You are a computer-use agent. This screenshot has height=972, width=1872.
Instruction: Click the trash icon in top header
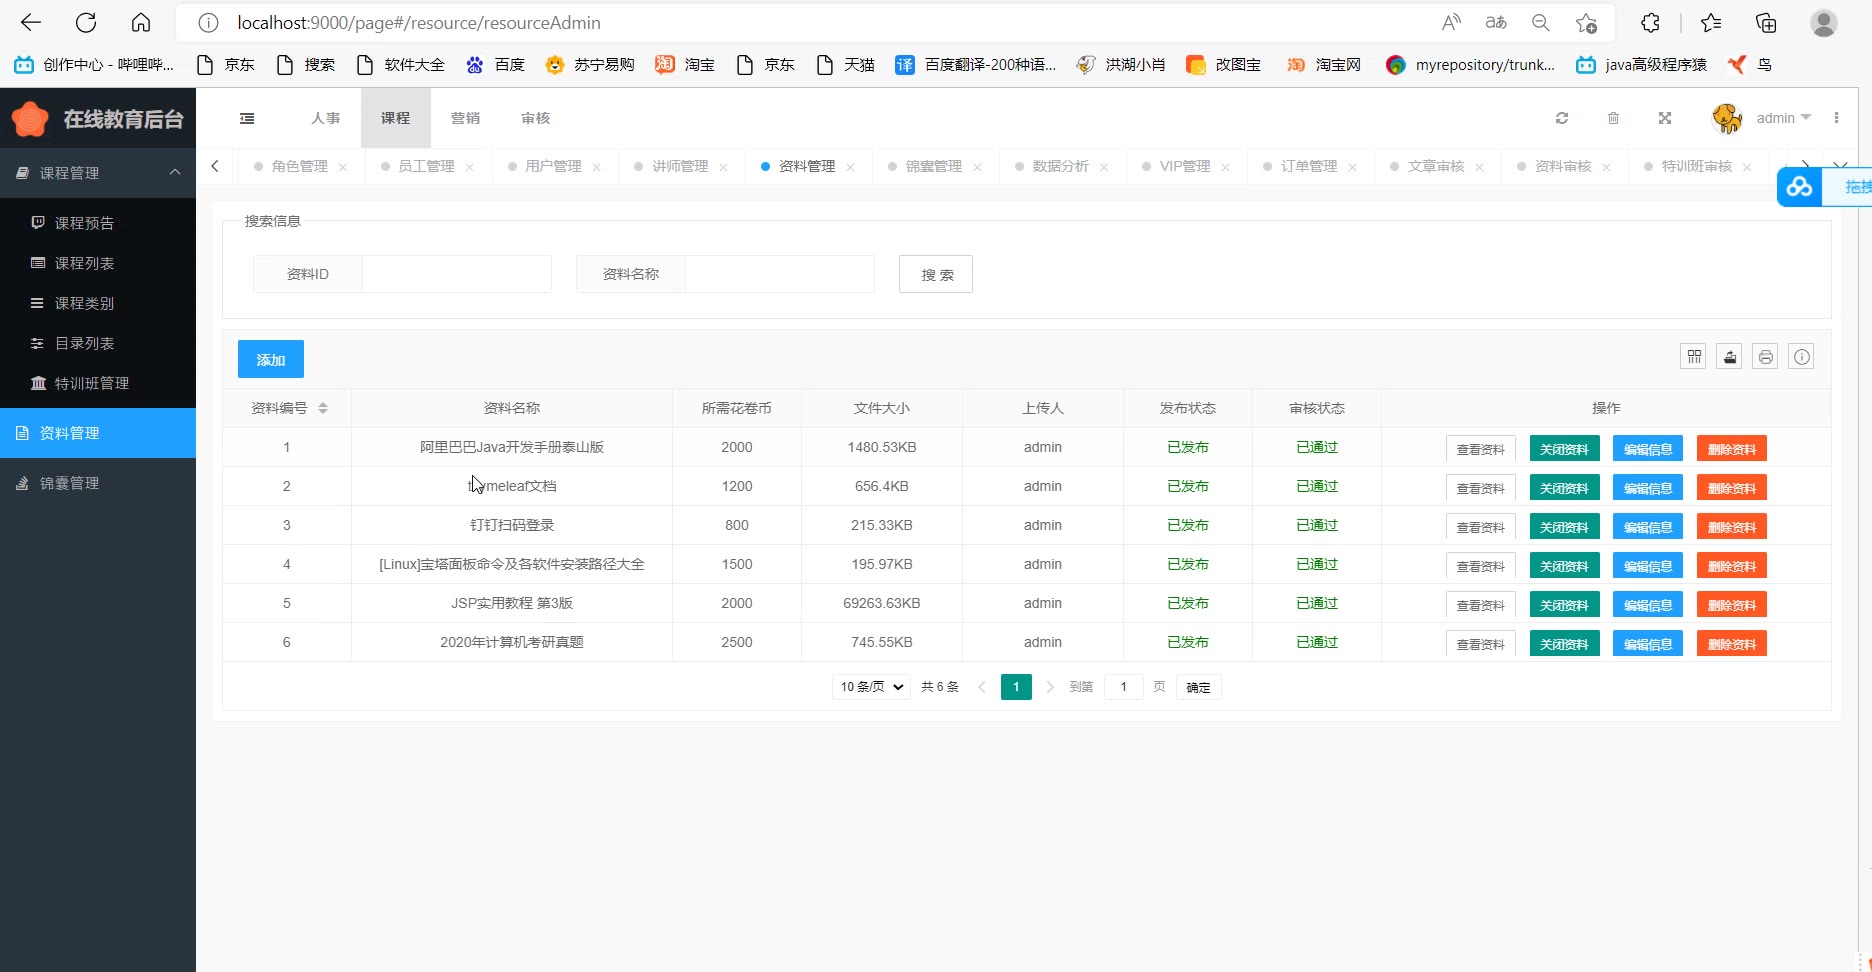point(1613,118)
